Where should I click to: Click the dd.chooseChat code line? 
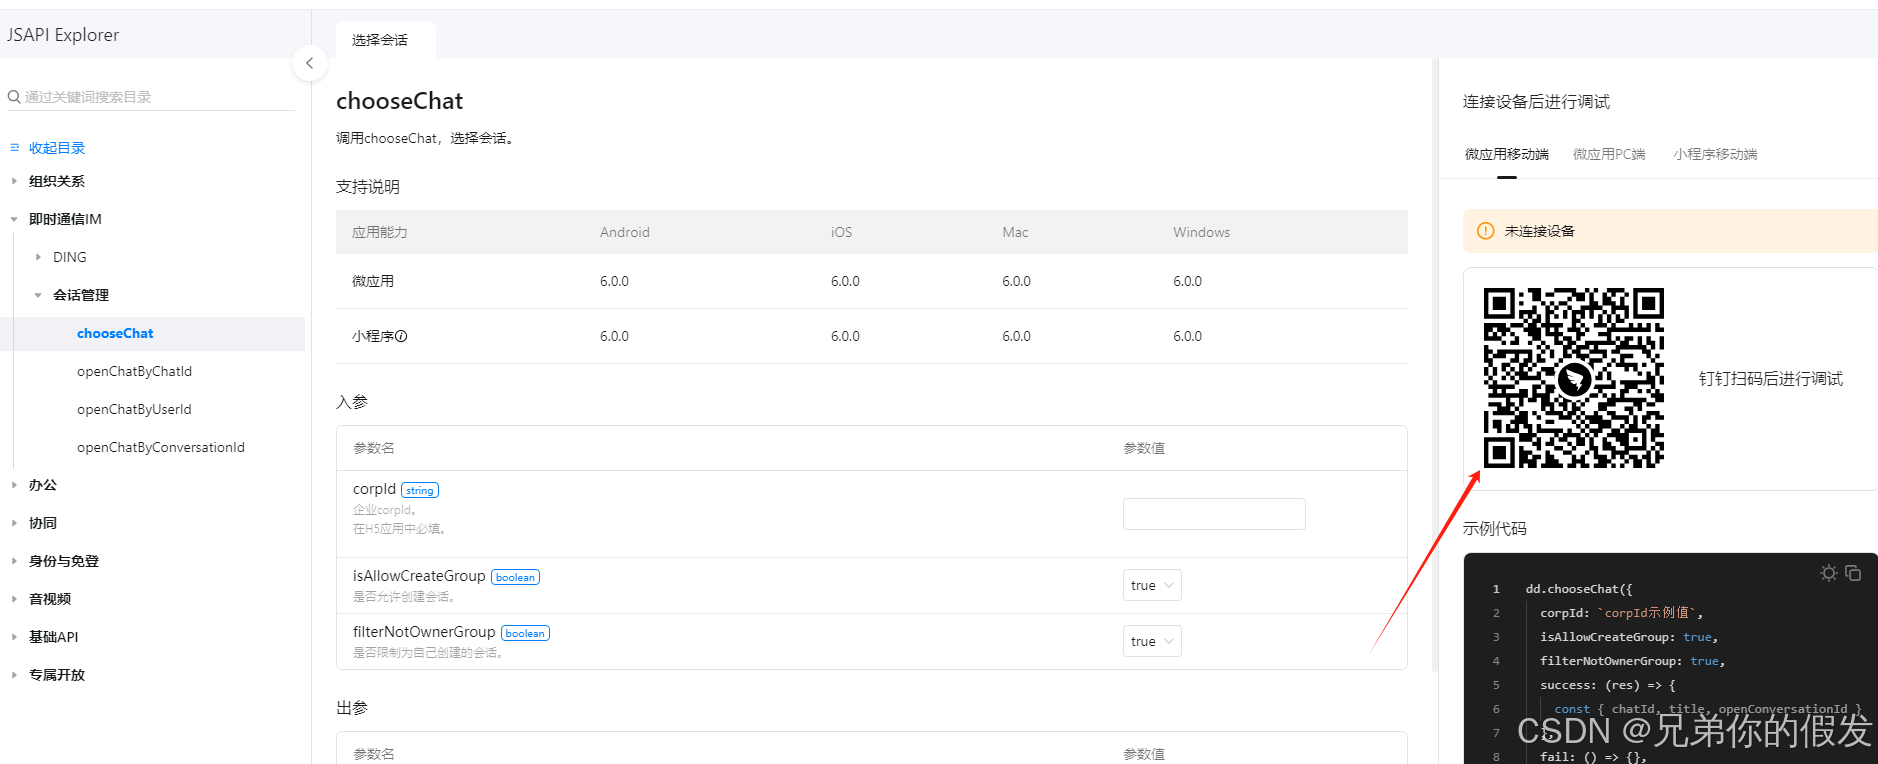[x=1579, y=589]
